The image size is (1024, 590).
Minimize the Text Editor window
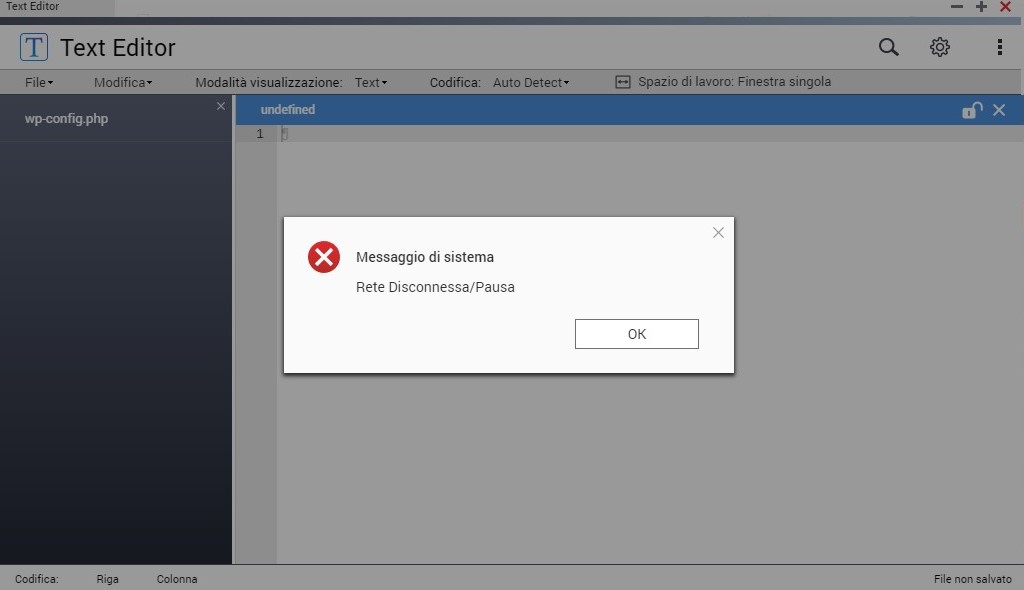click(x=957, y=6)
